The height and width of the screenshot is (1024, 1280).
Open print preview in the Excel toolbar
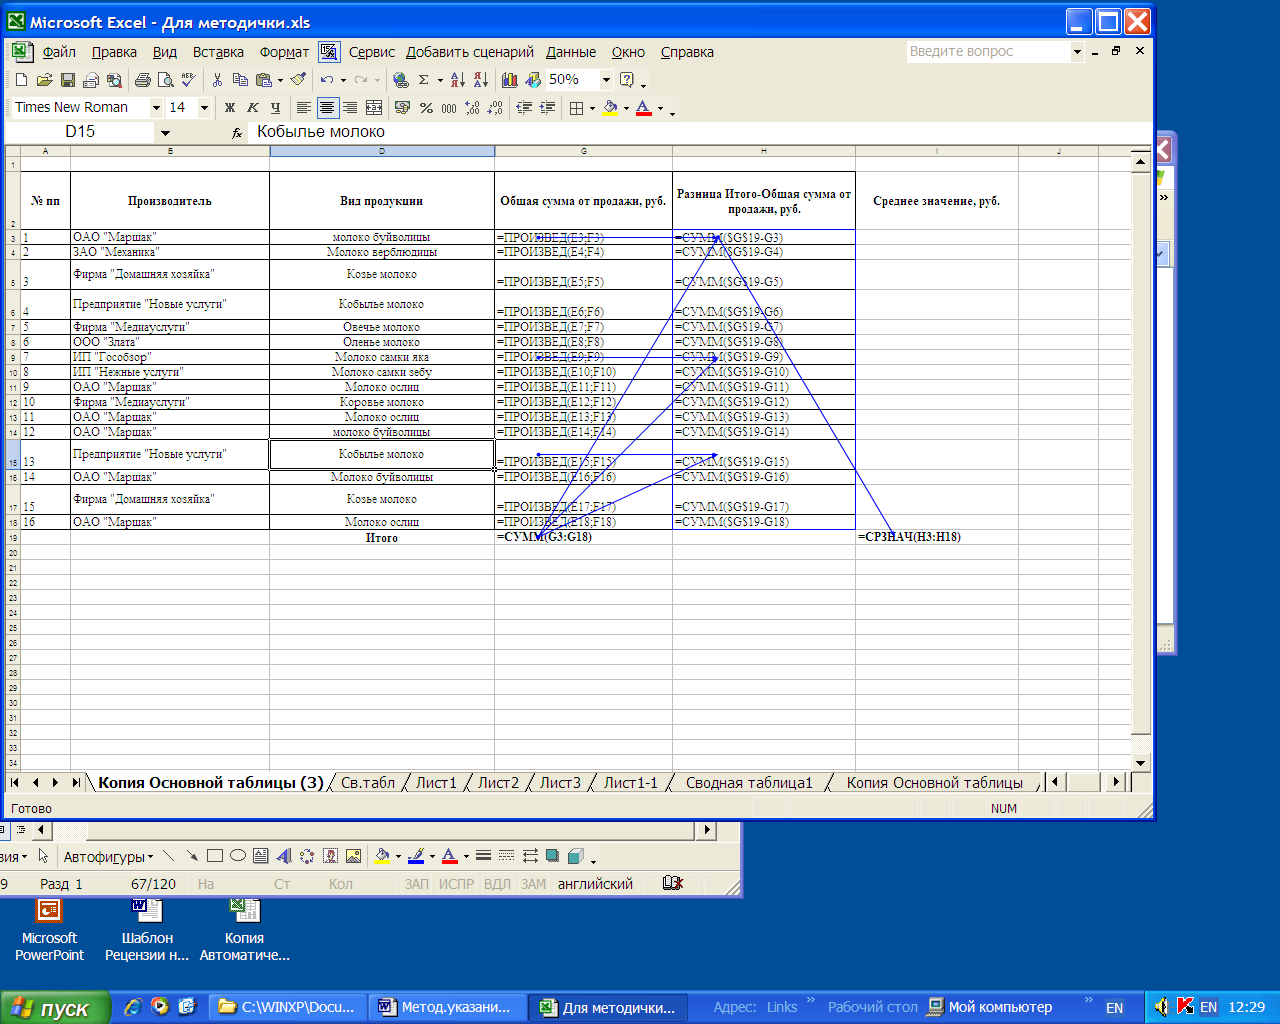point(166,80)
